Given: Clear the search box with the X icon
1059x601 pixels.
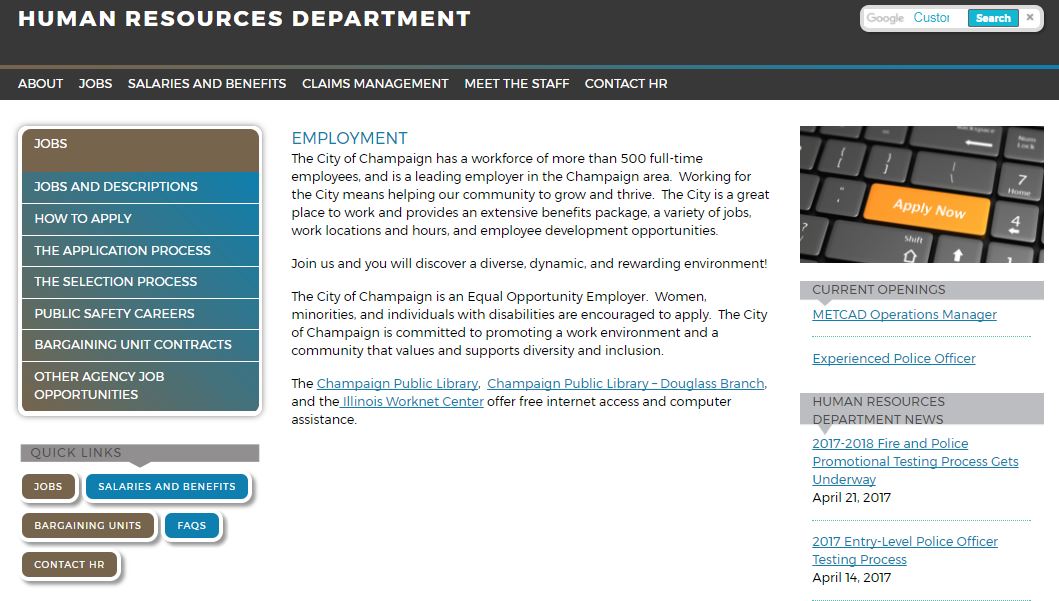Looking at the screenshot, I should 1030,18.
